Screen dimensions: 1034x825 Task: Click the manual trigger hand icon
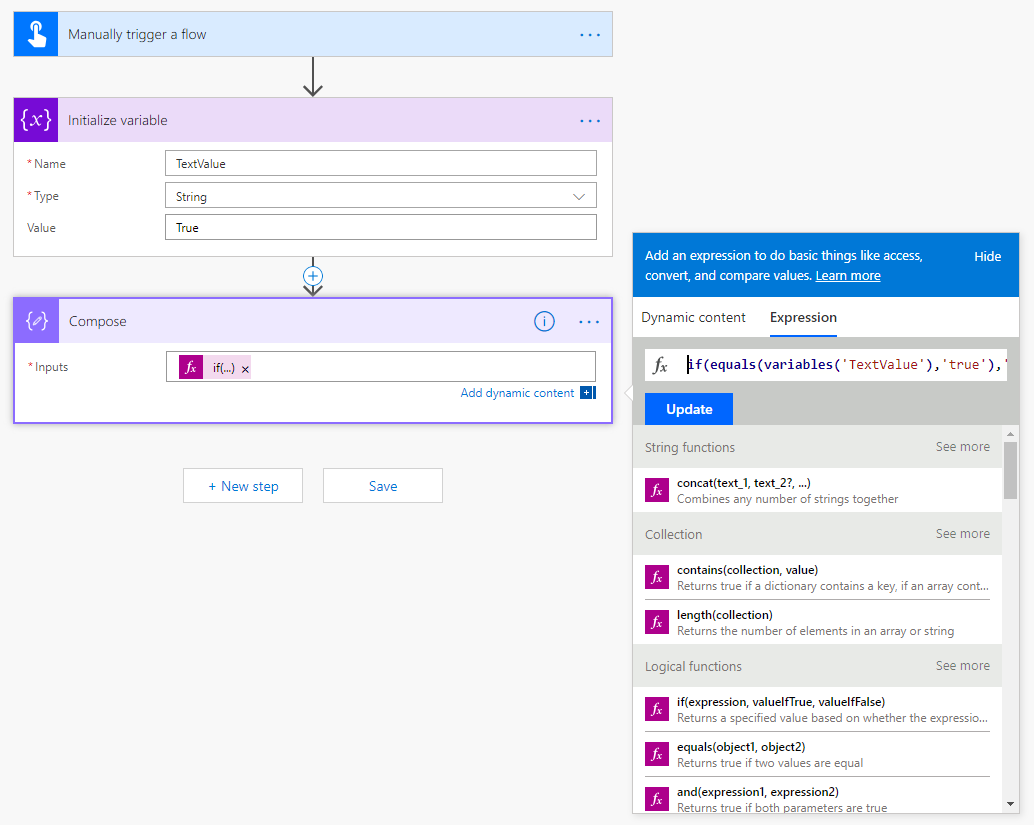click(36, 34)
